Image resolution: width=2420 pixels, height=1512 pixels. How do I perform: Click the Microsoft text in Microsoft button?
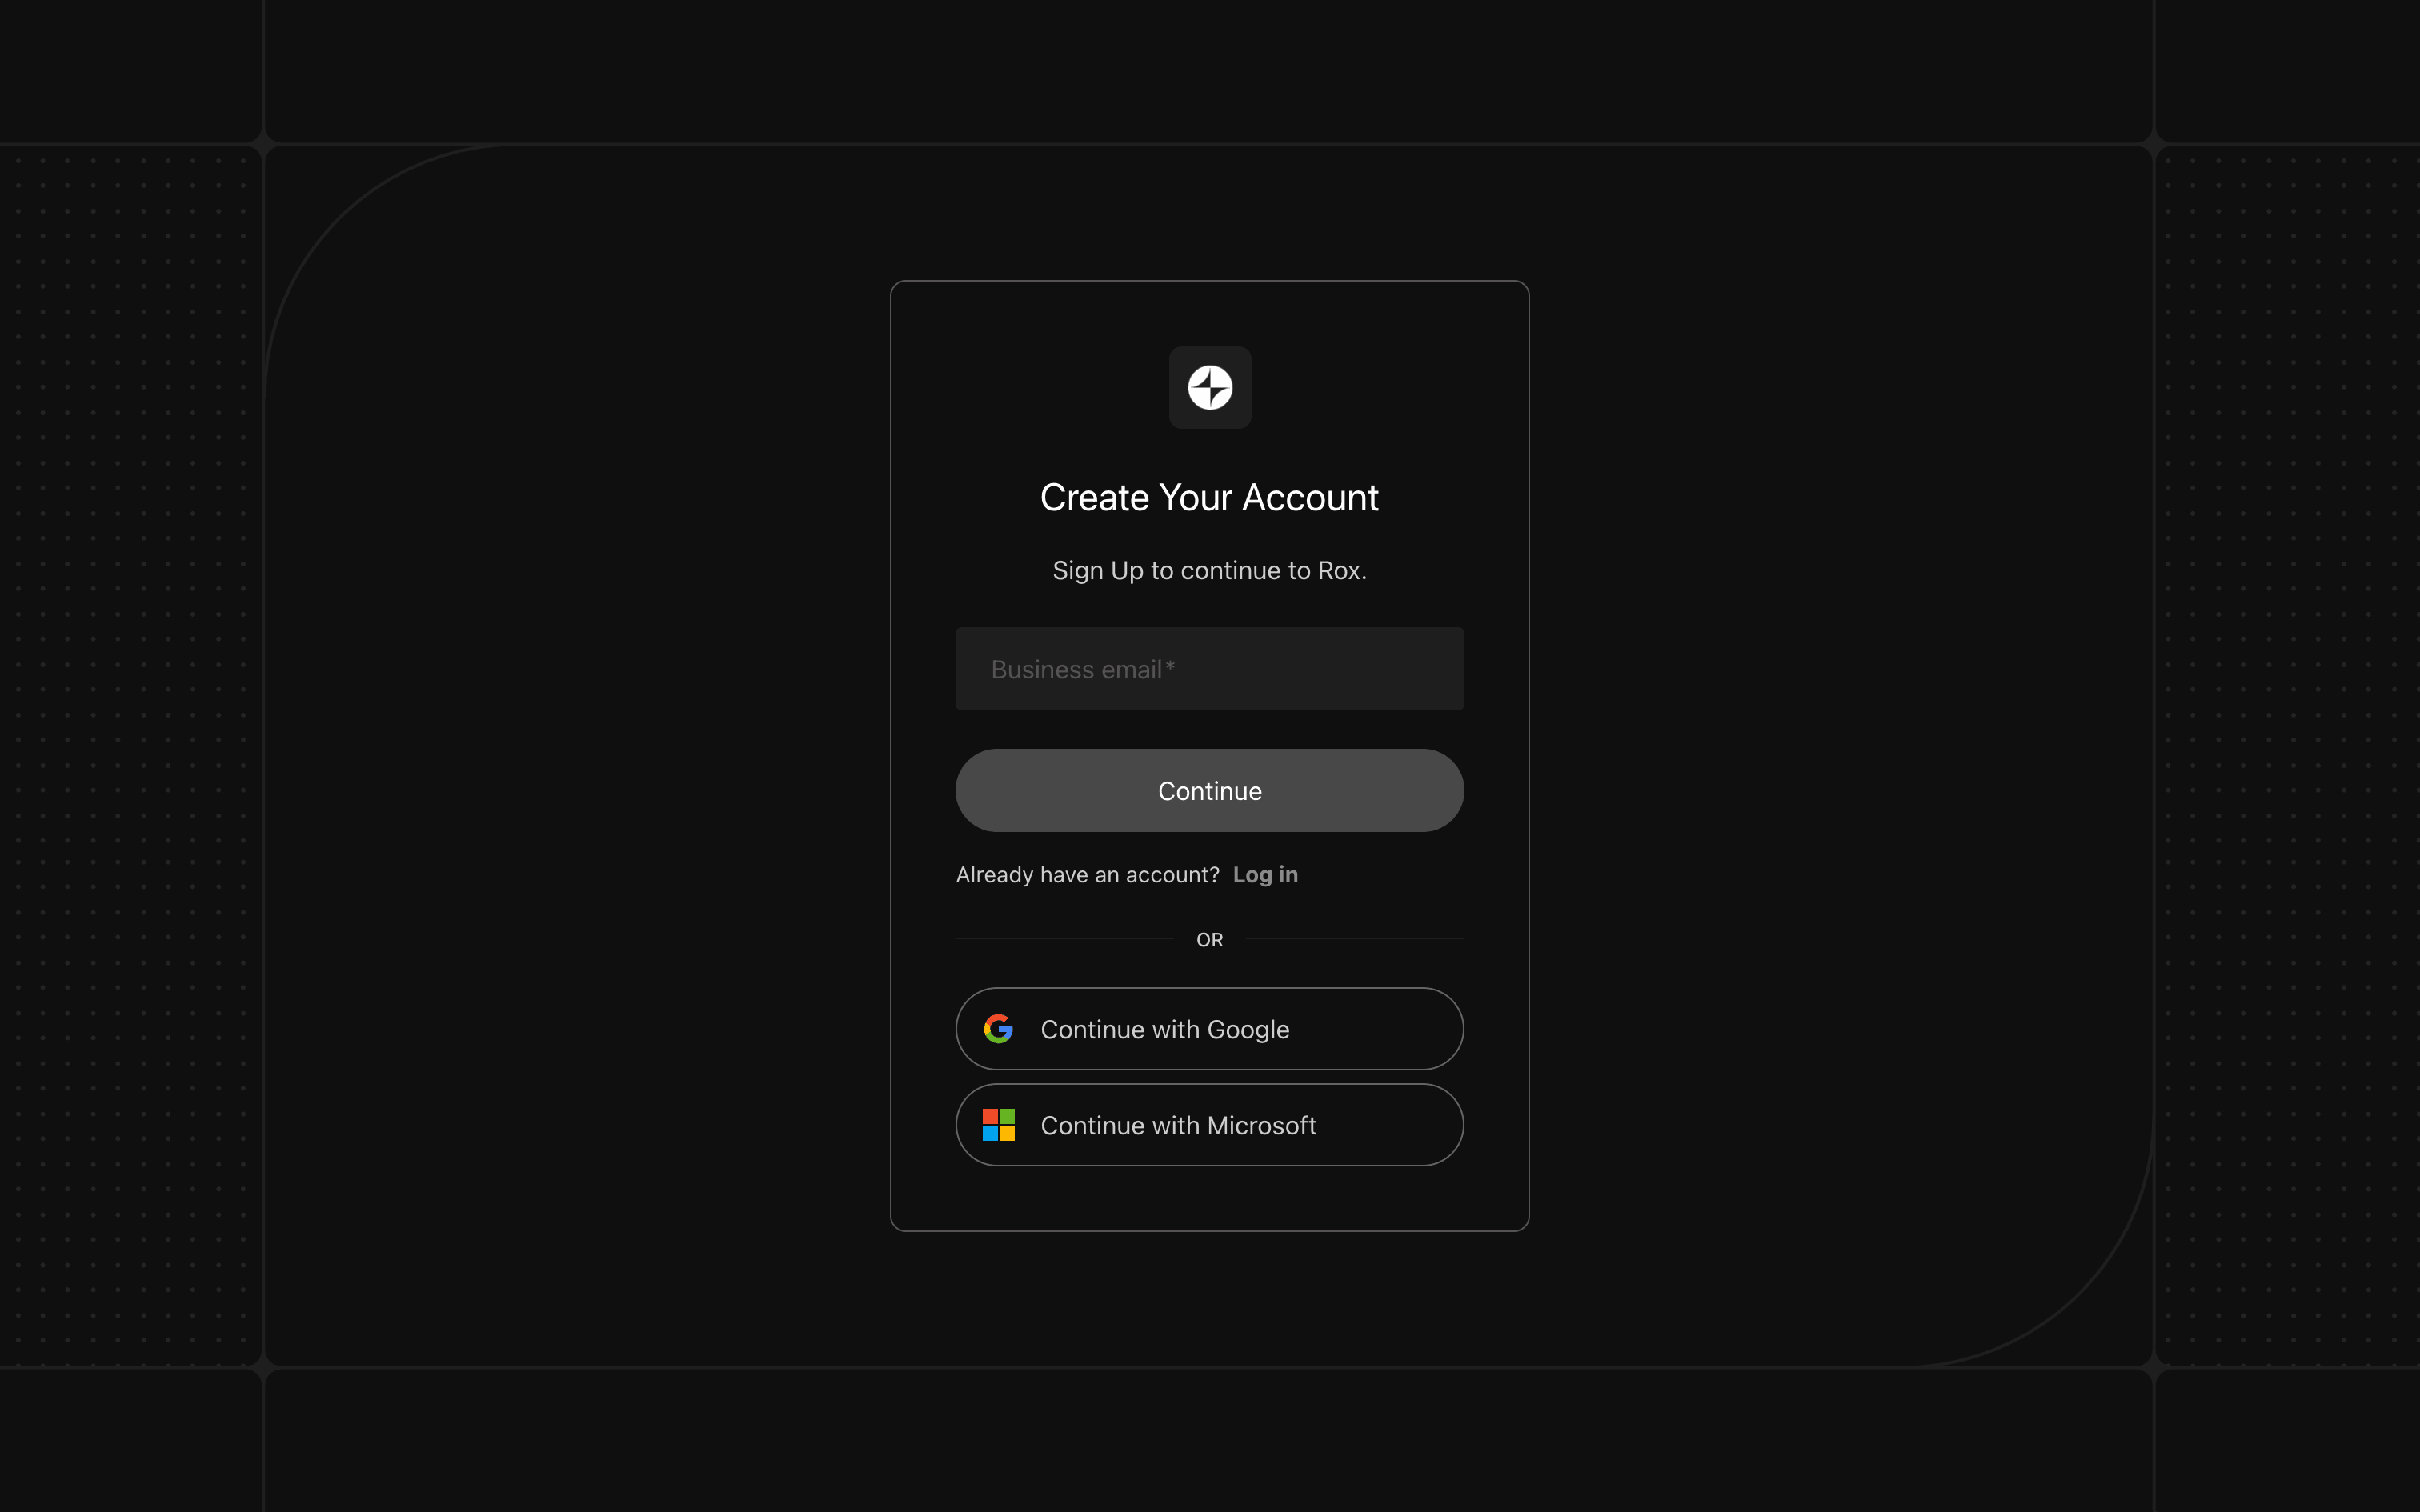(1261, 1126)
